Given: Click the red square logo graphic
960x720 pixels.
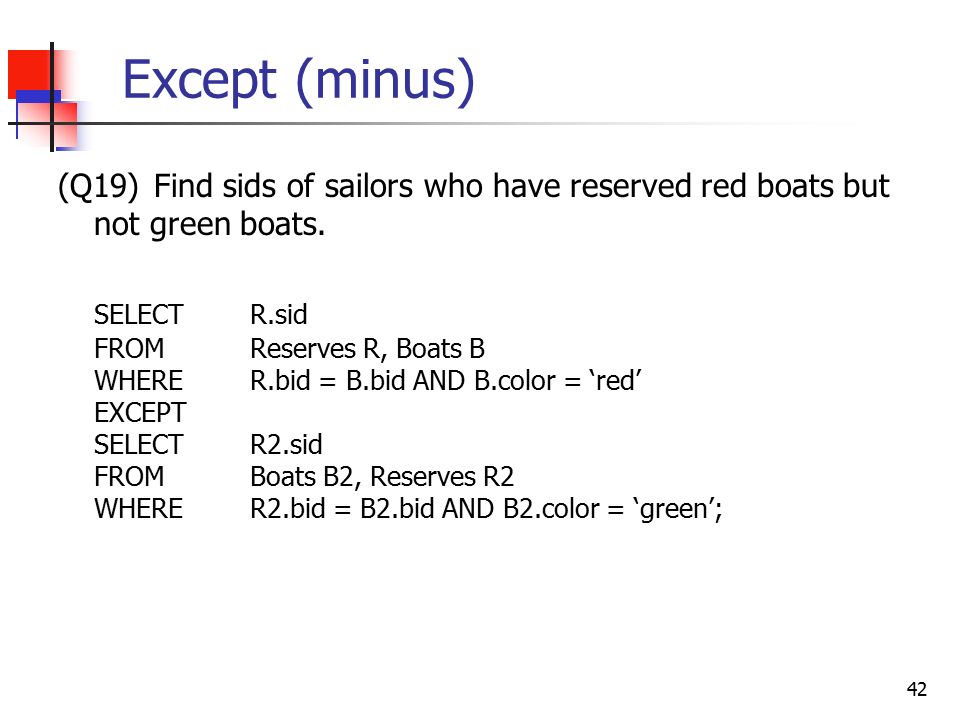Looking at the screenshot, I should coord(29,73).
